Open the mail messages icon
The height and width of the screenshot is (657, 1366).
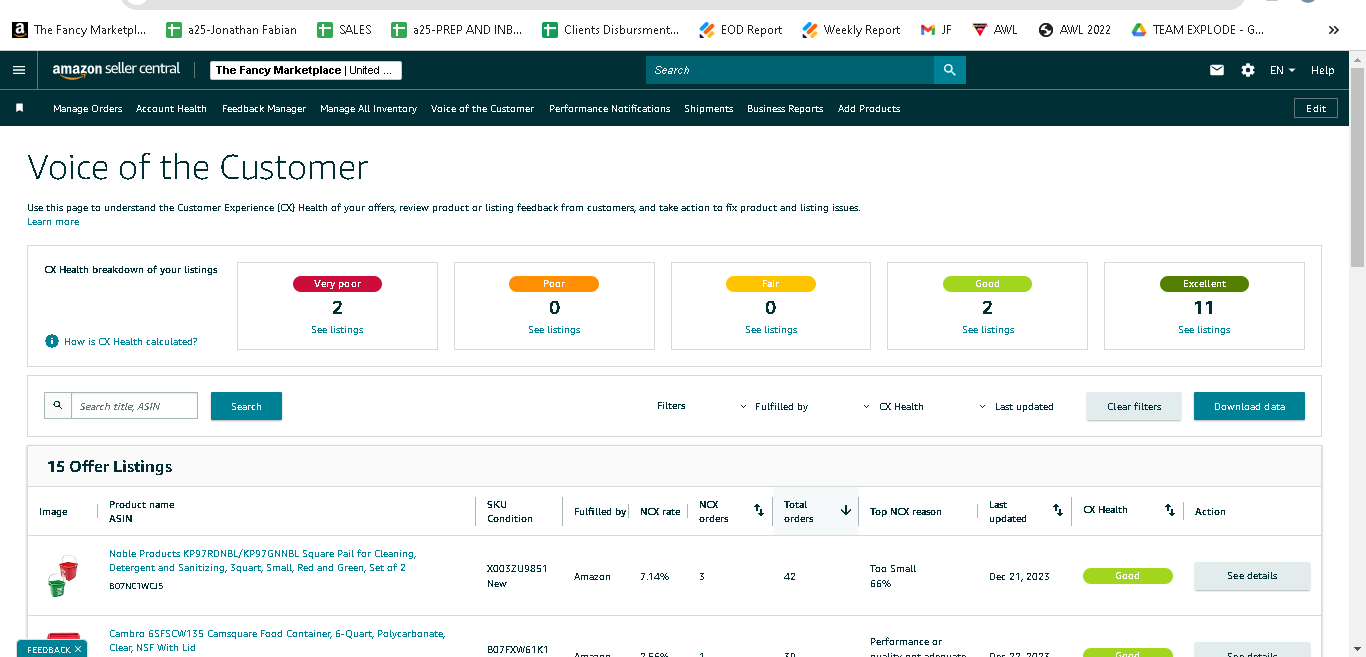click(x=1217, y=70)
